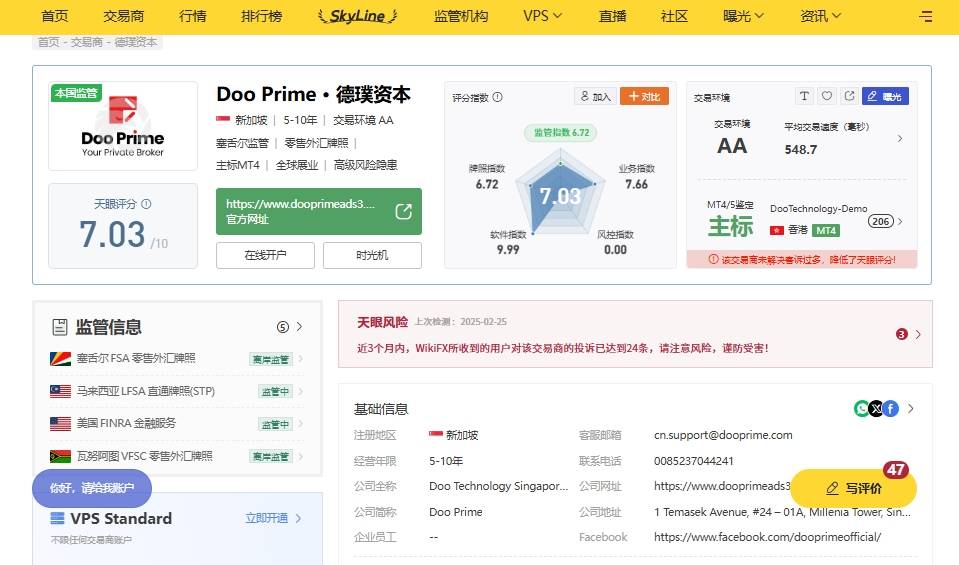This screenshot has width=959, height=565.
Task: Open 排行榜 in navigation bar
Action: [262, 17]
